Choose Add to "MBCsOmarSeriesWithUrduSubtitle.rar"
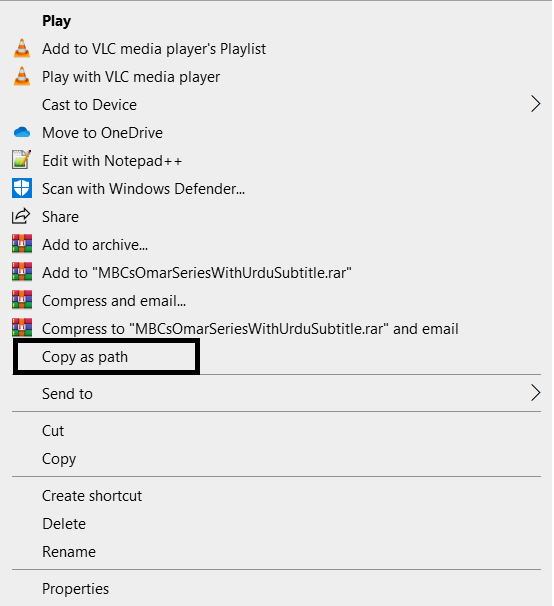 point(197,272)
